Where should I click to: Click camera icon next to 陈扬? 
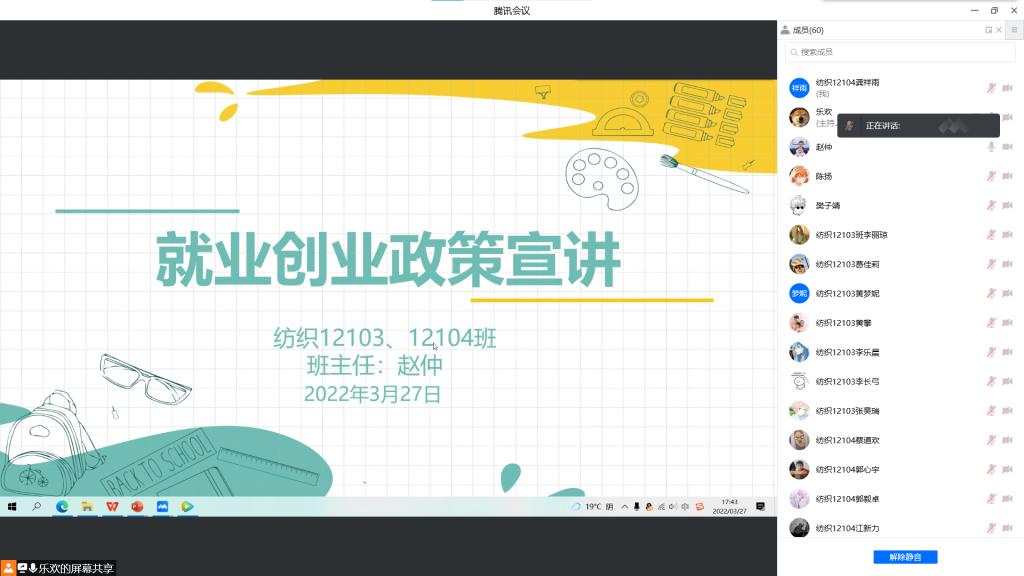click(x=1007, y=176)
